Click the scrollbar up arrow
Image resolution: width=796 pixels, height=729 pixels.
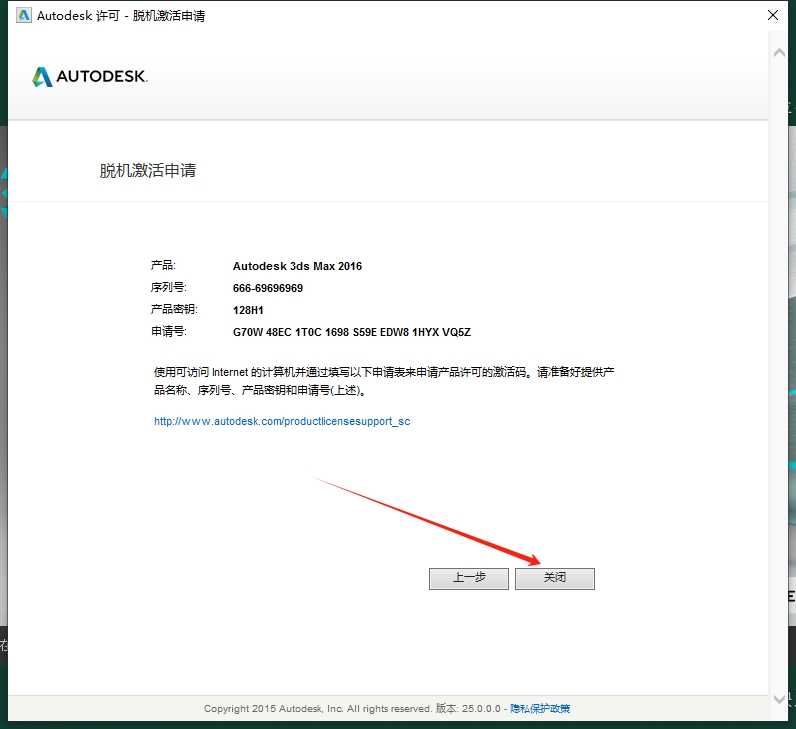780,51
